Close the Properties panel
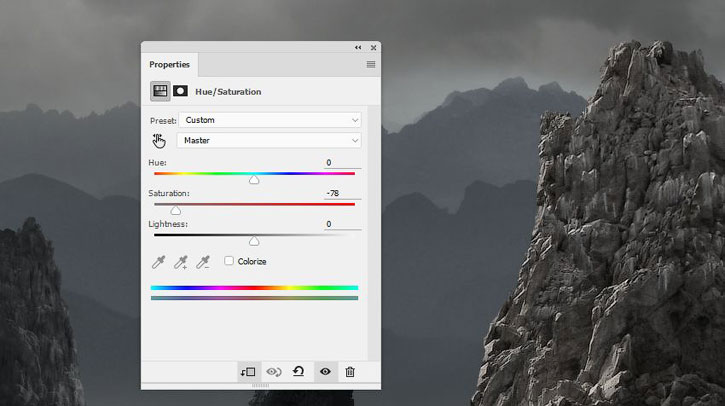This screenshot has height=406, width=725. click(373, 48)
